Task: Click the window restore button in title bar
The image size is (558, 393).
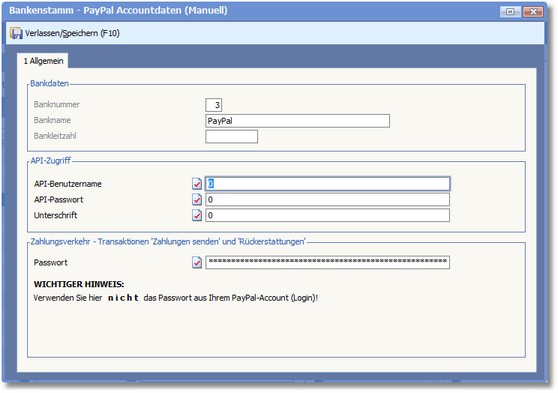Action: coord(510,12)
